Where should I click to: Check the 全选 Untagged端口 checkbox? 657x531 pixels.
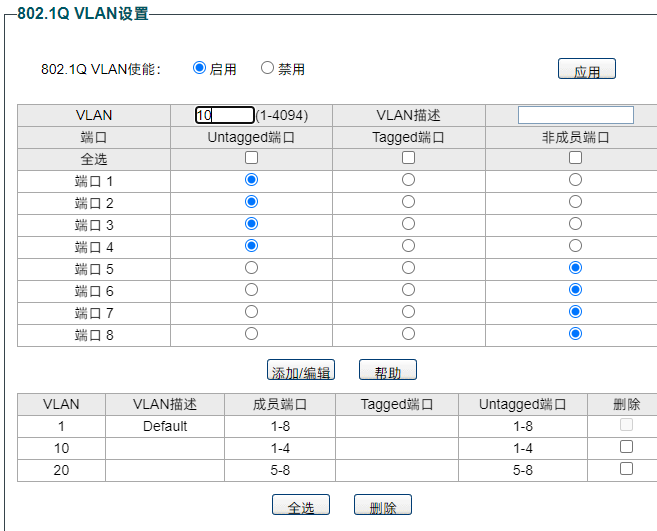point(251,158)
